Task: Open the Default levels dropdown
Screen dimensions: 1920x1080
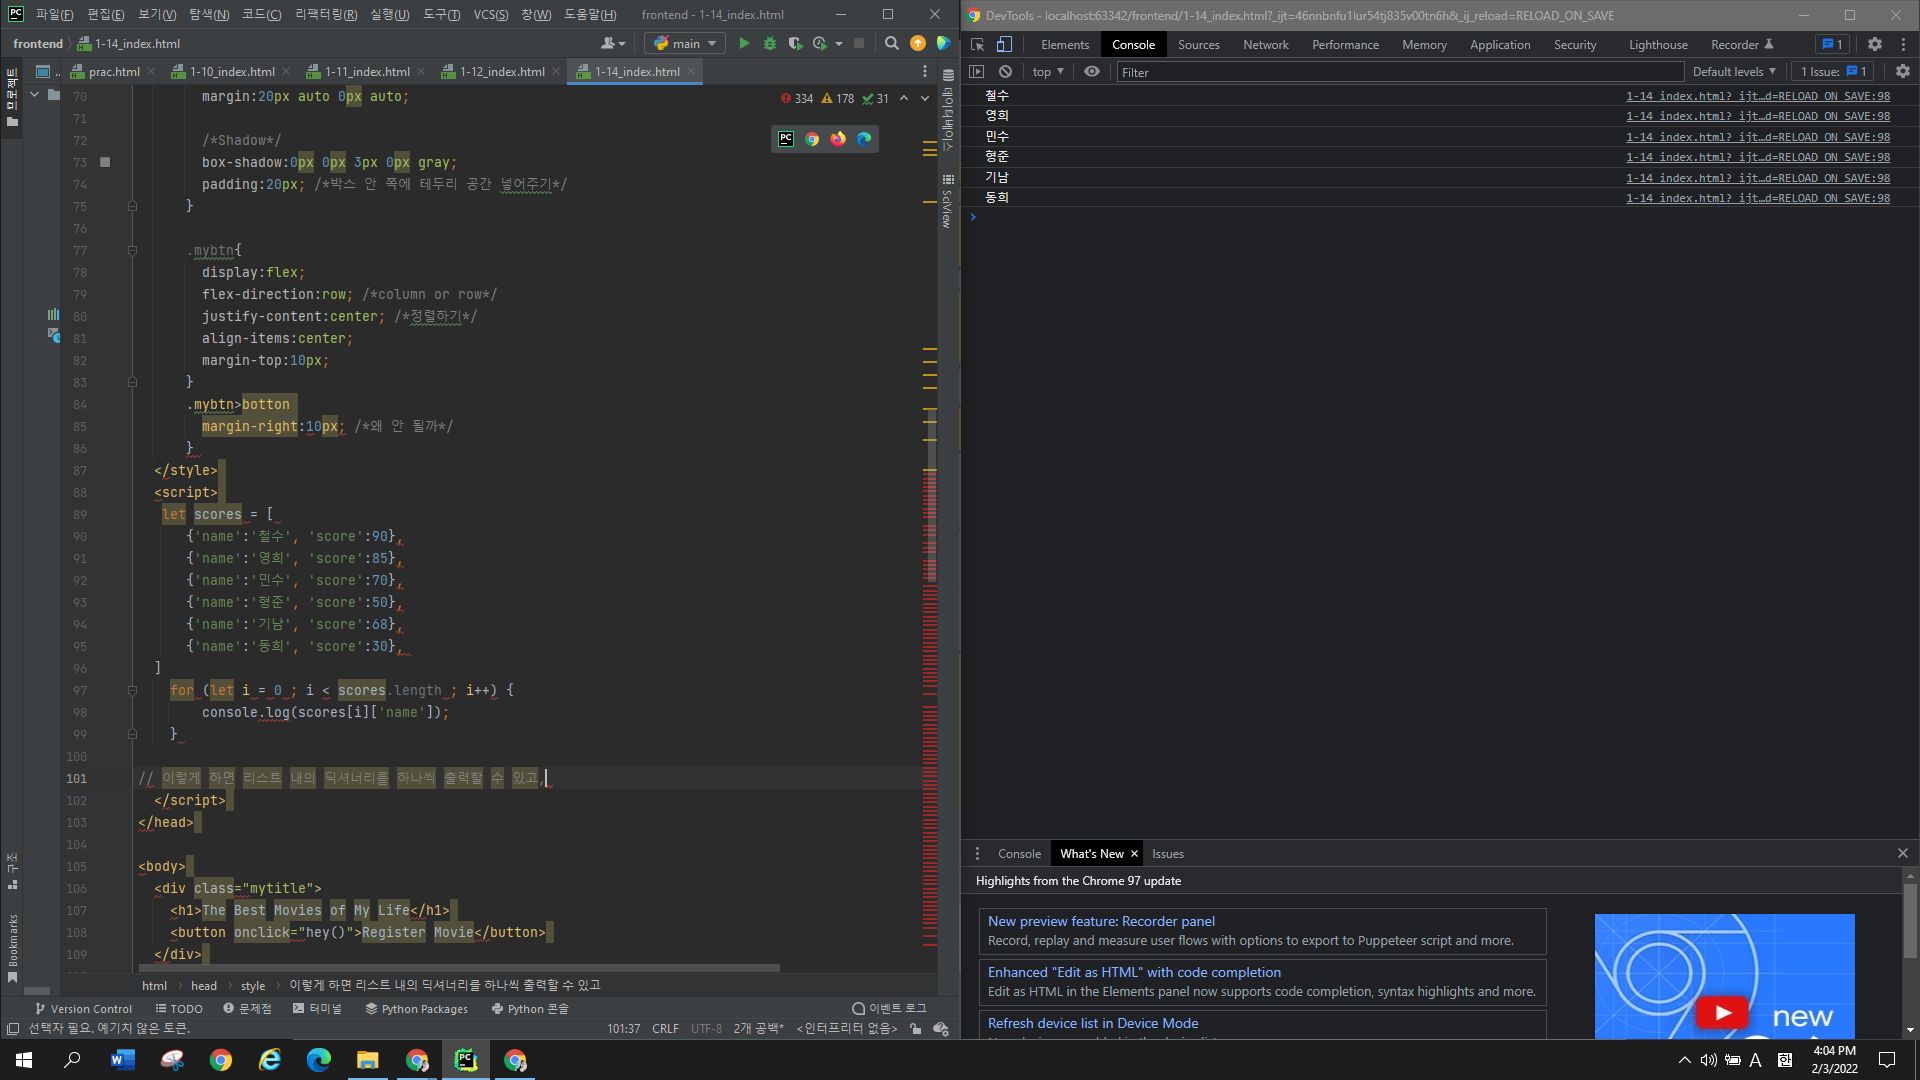Action: coord(1734,72)
